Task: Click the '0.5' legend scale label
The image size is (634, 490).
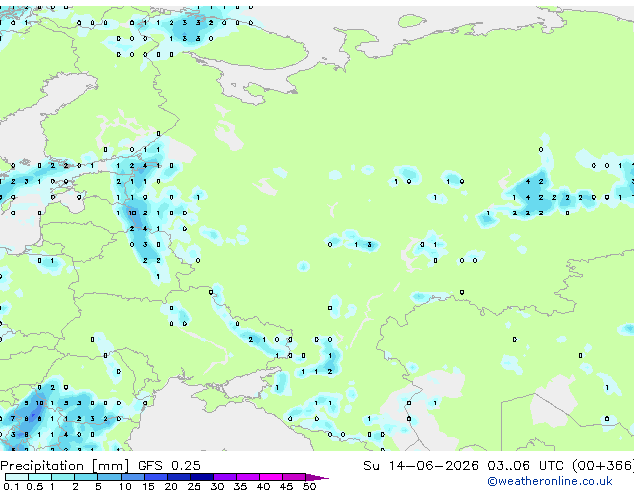Action: [34, 486]
